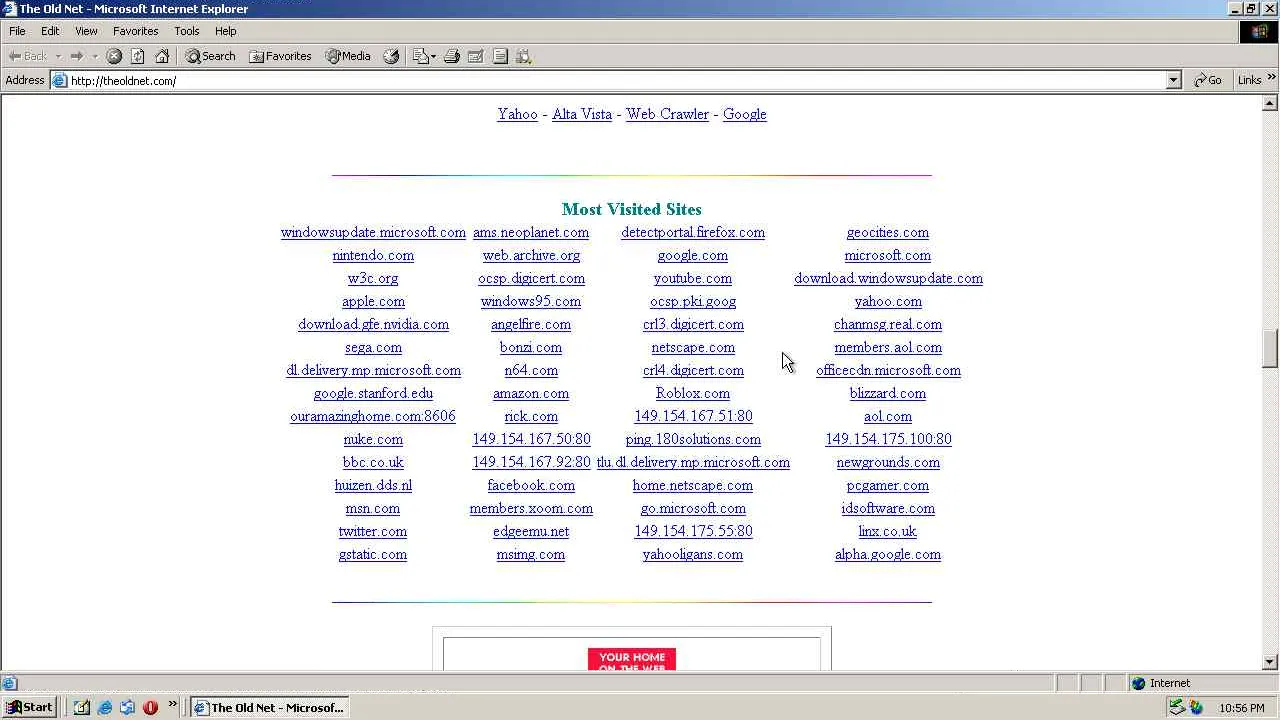
Task: Expand the Quick Launch overflow chevron
Action: (172, 704)
